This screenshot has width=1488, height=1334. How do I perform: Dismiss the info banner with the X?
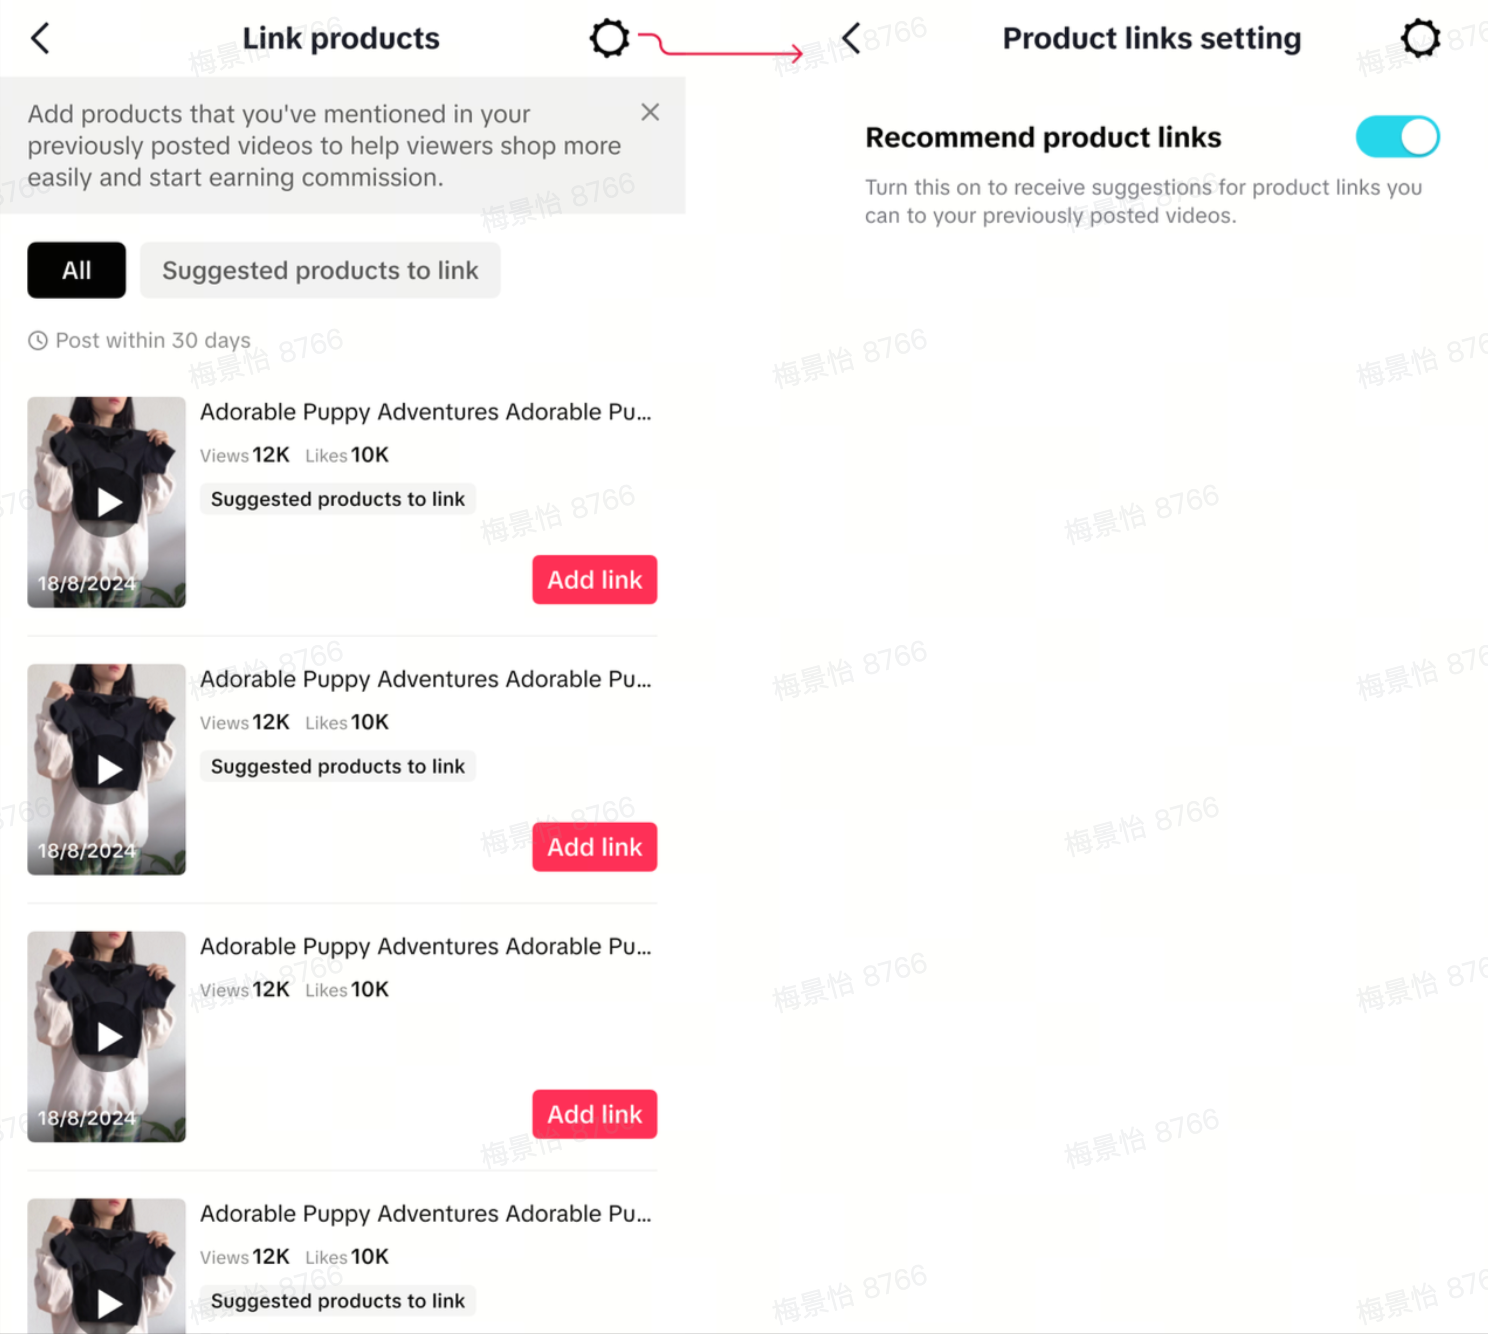click(650, 112)
